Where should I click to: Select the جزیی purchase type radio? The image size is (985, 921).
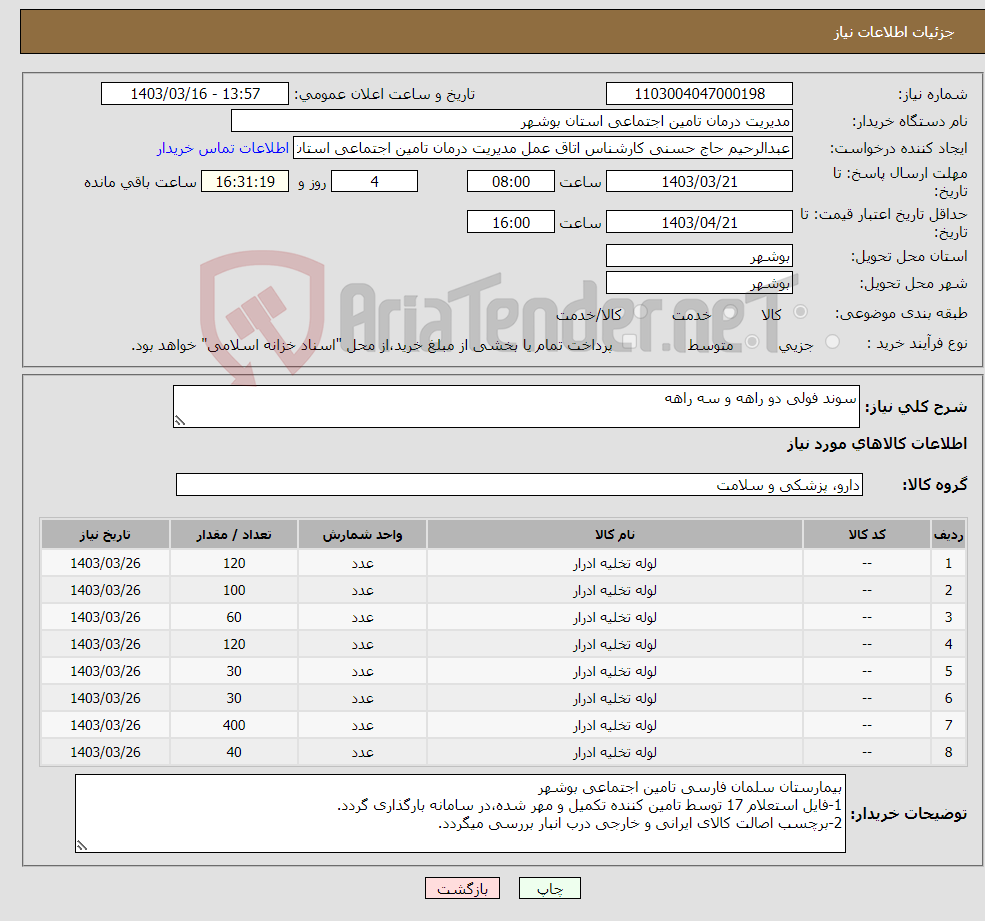pyautogui.click(x=832, y=342)
